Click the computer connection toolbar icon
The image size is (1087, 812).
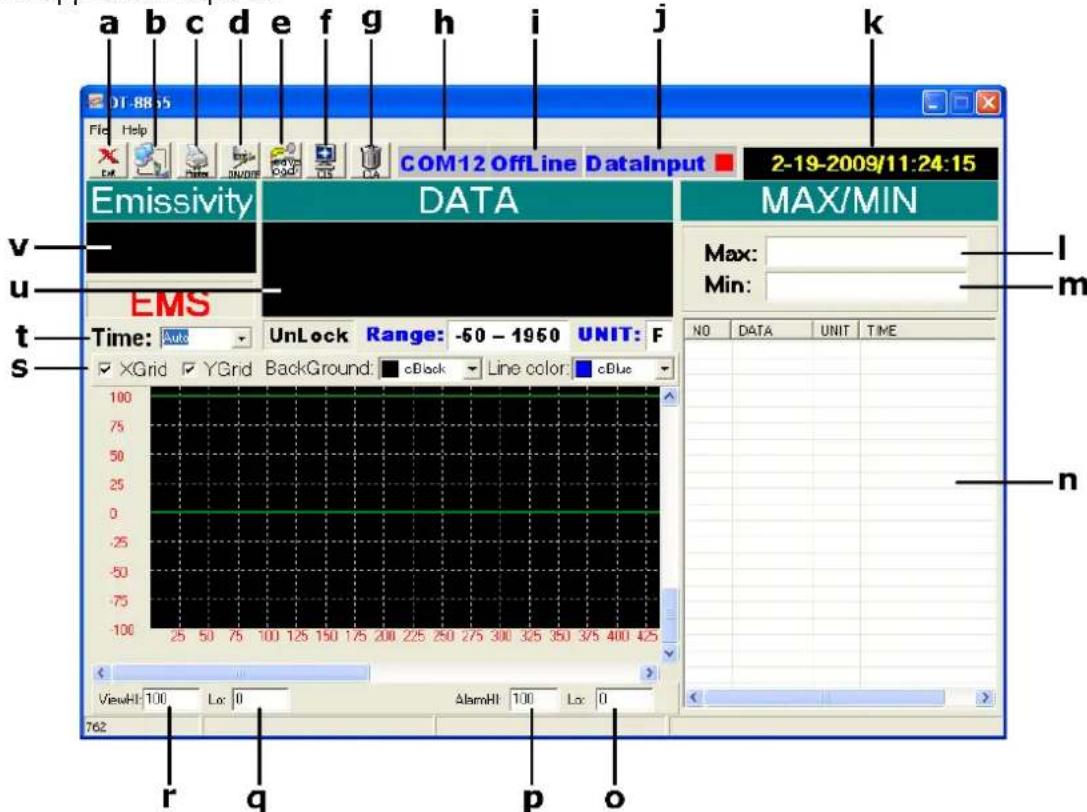tap(152, 161)
